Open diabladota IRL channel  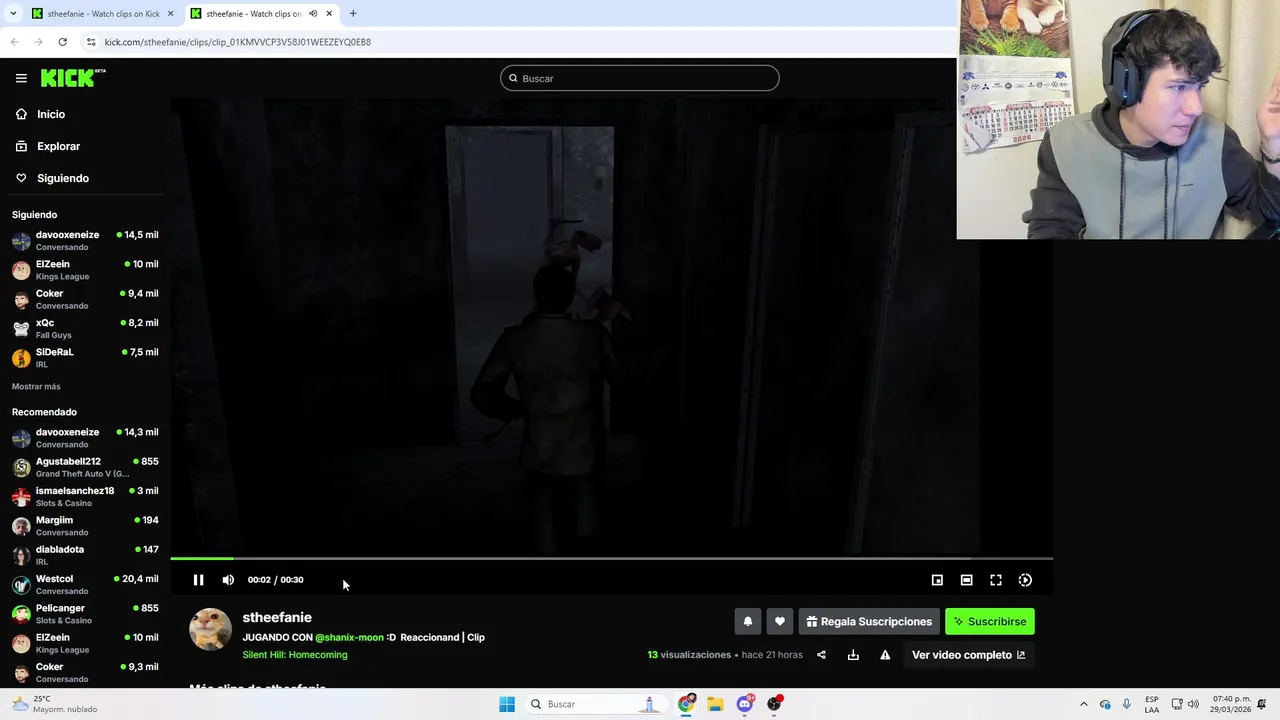click(85, 555)
